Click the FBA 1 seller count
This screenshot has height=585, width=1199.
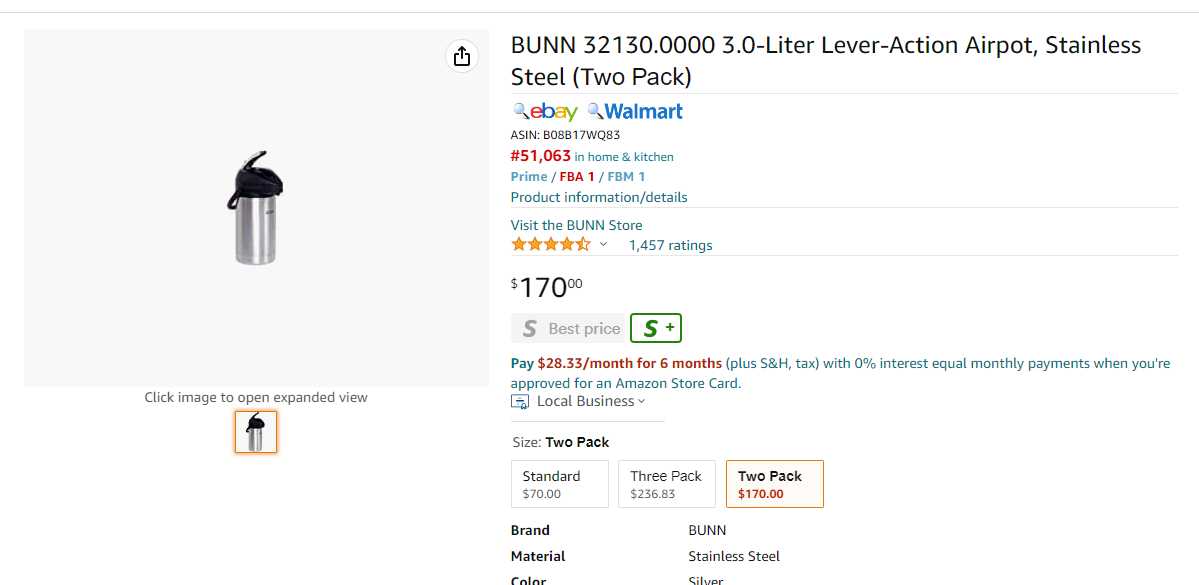point(577,177)
